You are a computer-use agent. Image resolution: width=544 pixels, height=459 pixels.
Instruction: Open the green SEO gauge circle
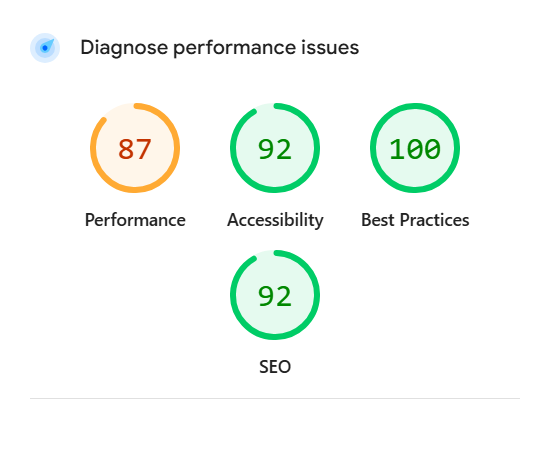pyautogui.click(x=275, y=295)
